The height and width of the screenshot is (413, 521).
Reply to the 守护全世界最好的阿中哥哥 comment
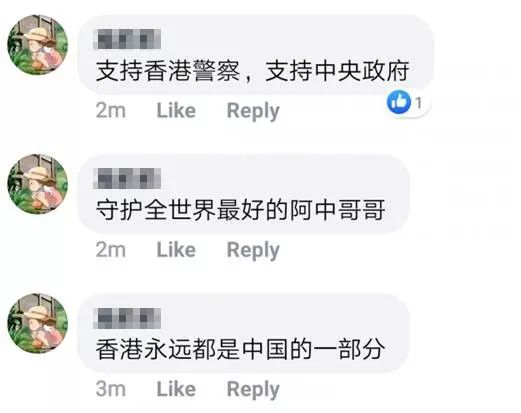pos(253,251)
